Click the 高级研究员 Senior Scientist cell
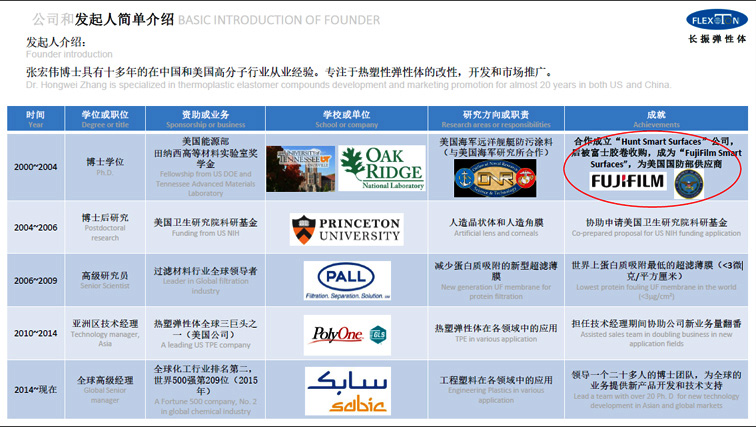Viewport: 756px width, 427px height. click(x=105, y=279)
